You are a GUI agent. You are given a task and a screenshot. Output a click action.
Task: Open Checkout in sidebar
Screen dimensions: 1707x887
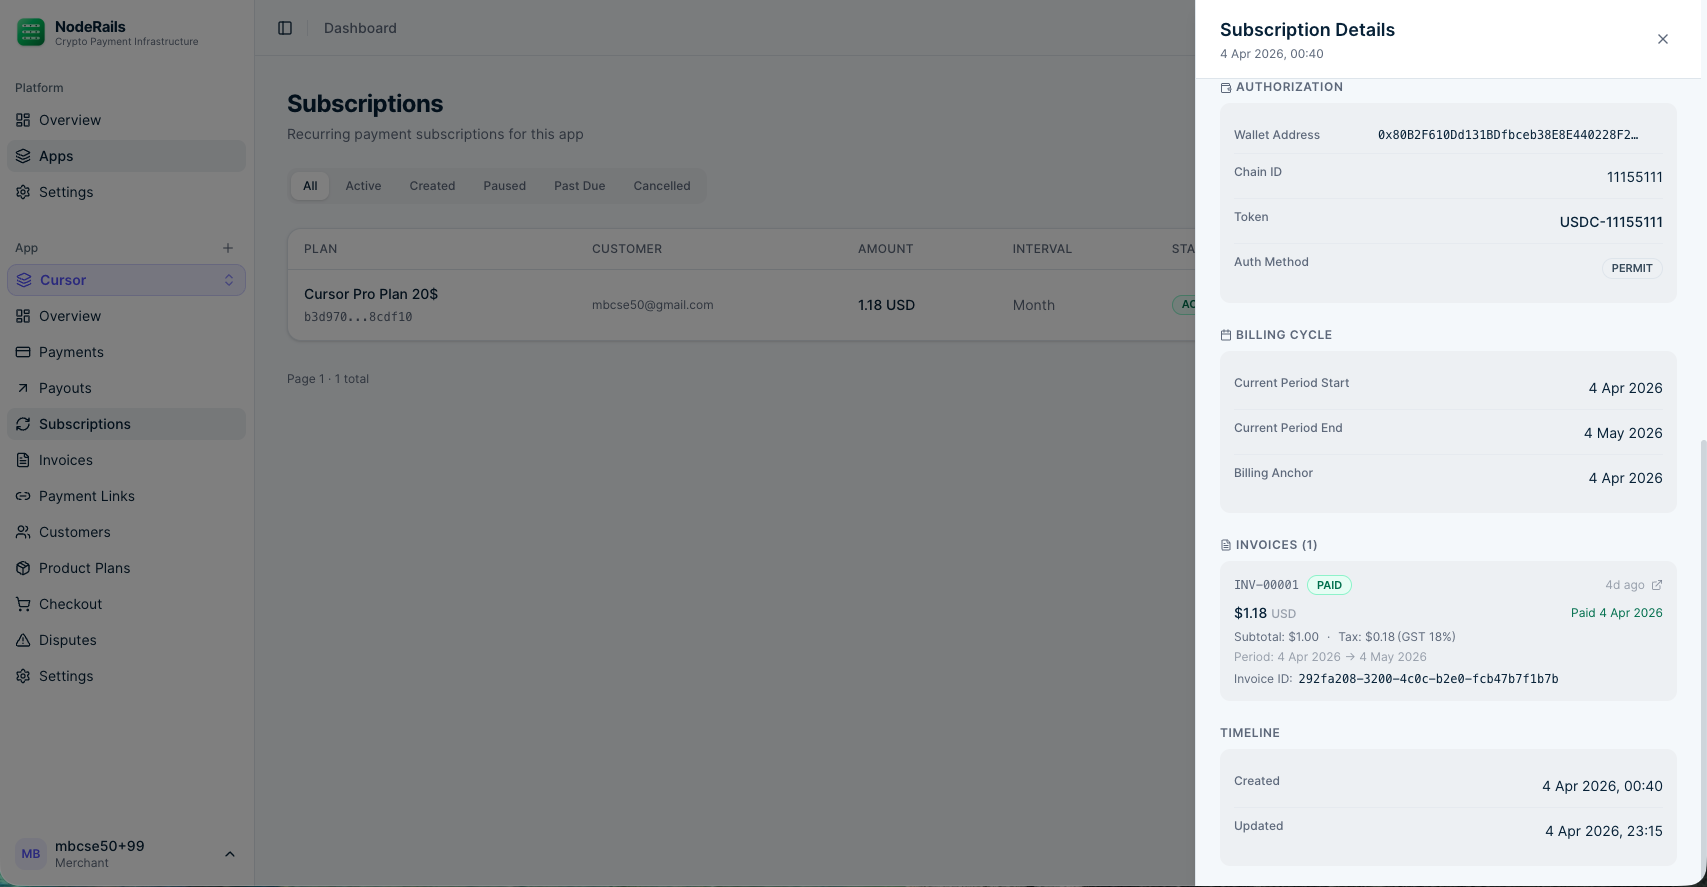point(126,604)
